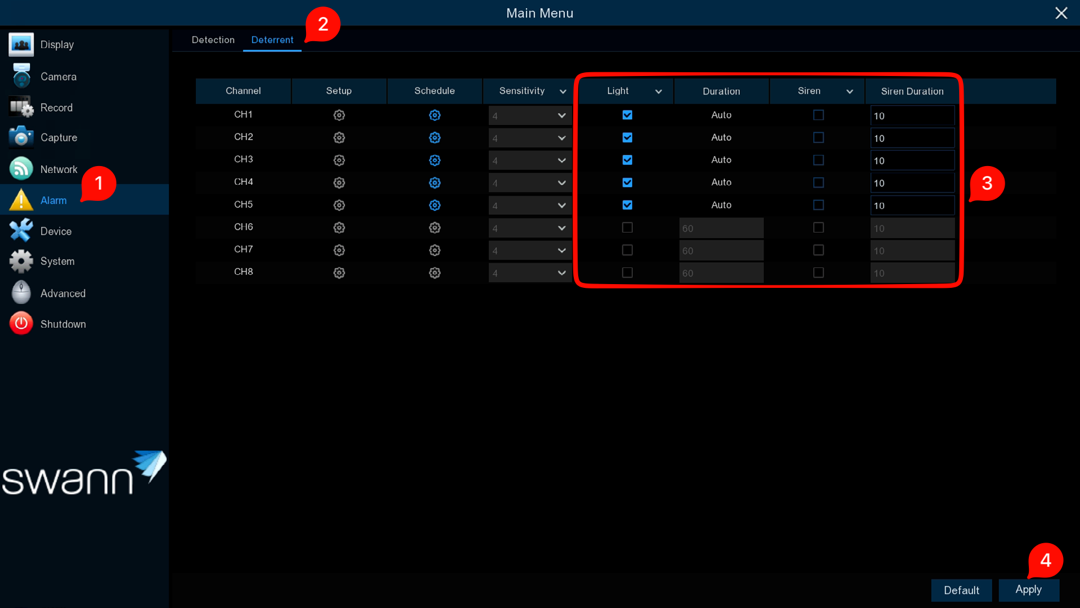Open CH6 schedule settings
This screenshot has height=608, width=1080.
(435, 227)
